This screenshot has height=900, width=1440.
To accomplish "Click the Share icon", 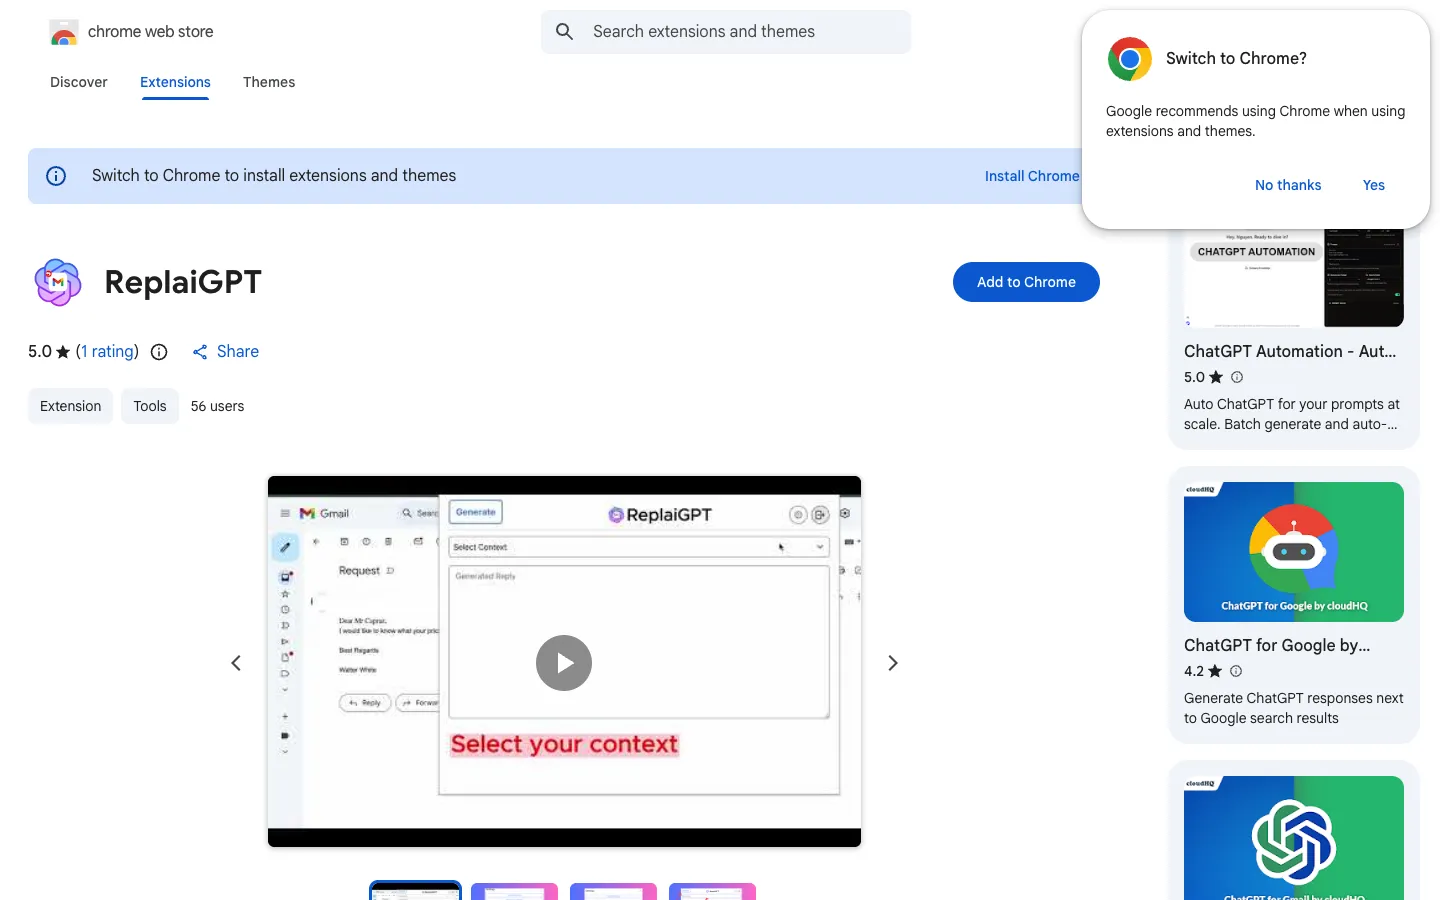I will coord(200,352).
